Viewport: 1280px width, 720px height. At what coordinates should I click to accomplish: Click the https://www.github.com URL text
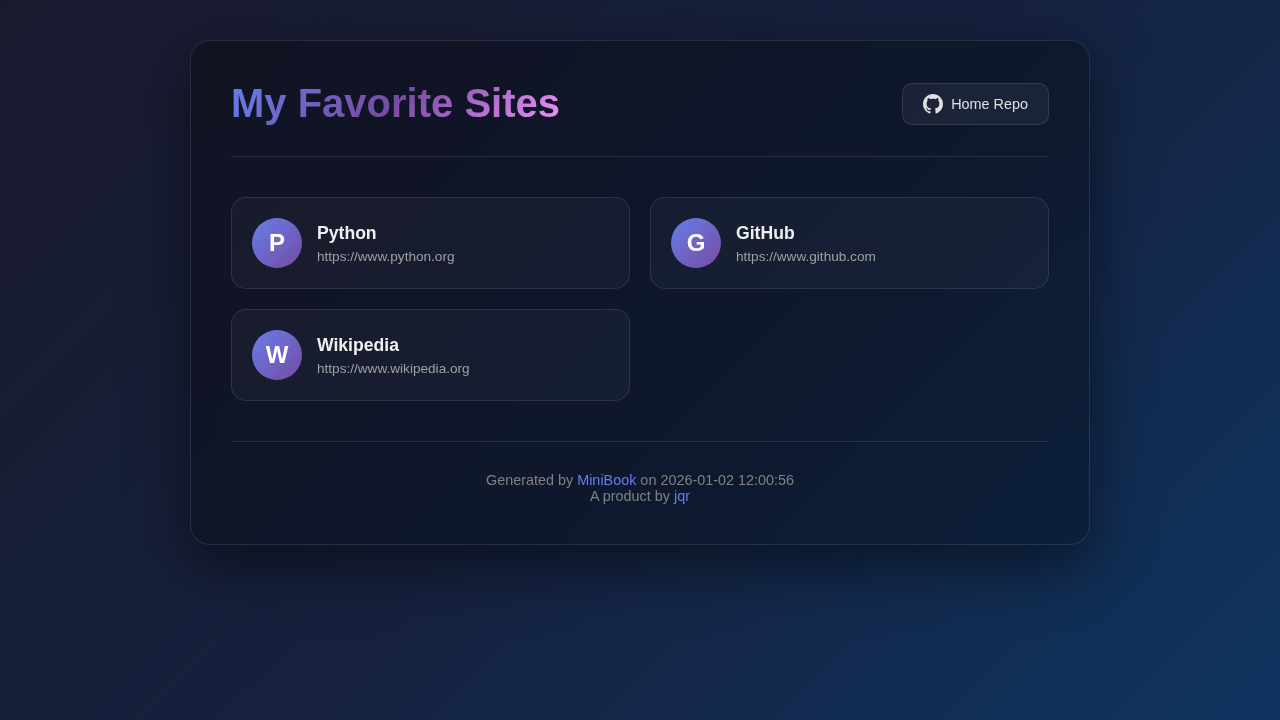806,257
